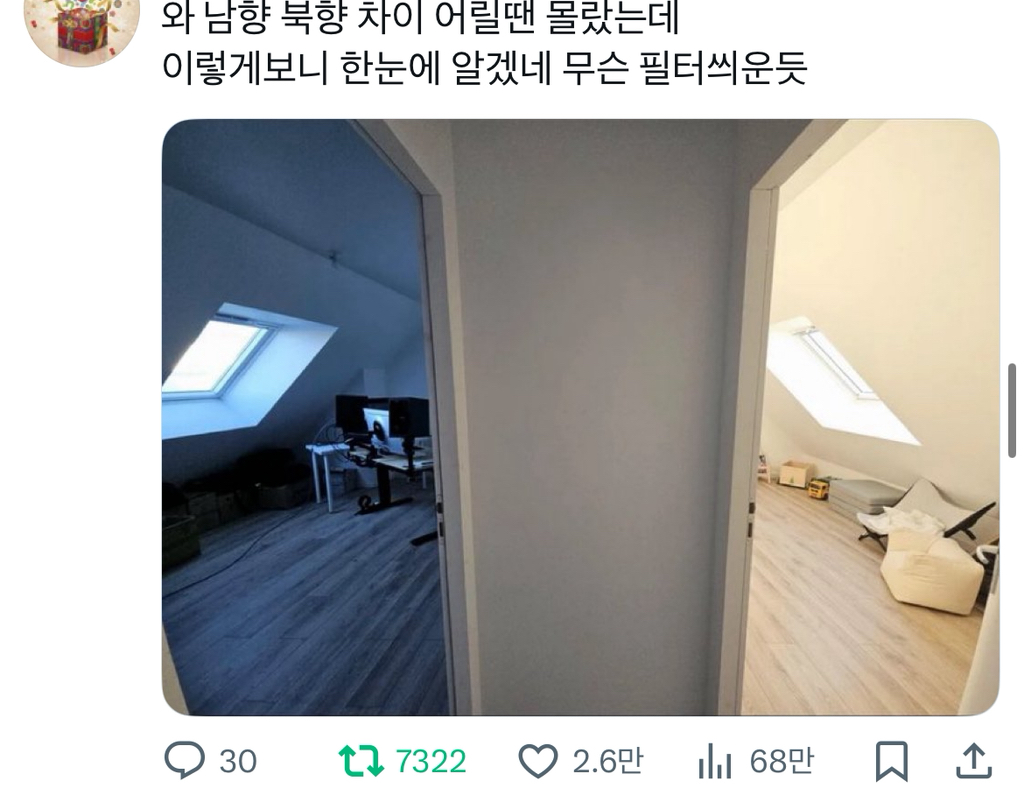Click the reply count 30
Image resolution: width=1024 pixels, height=788 pixels.
tap(238, 762)
